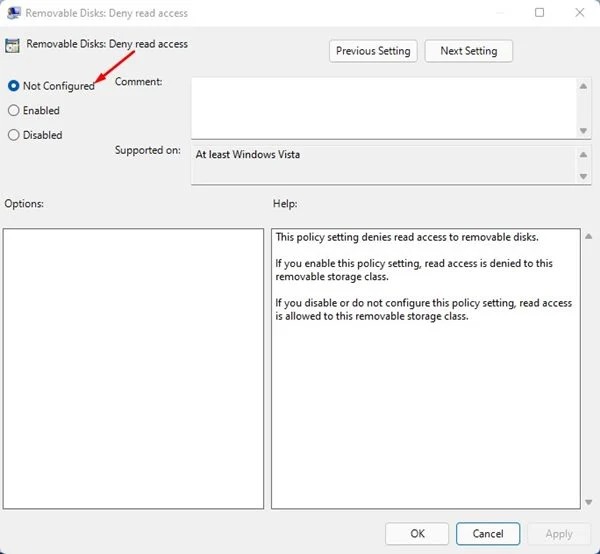Image resolution: width=600 pixels, height=554 pixels.
Task: Click the 'If you enable this policy' paragraph
Action: click(x=414, y=270)
